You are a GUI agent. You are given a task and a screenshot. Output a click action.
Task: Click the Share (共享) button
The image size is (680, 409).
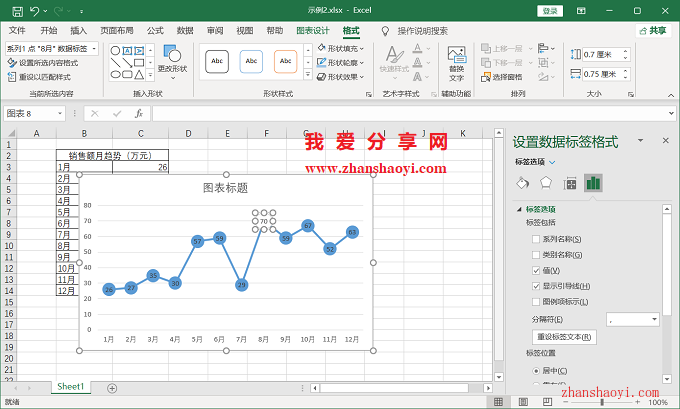(x=654, y=31)
